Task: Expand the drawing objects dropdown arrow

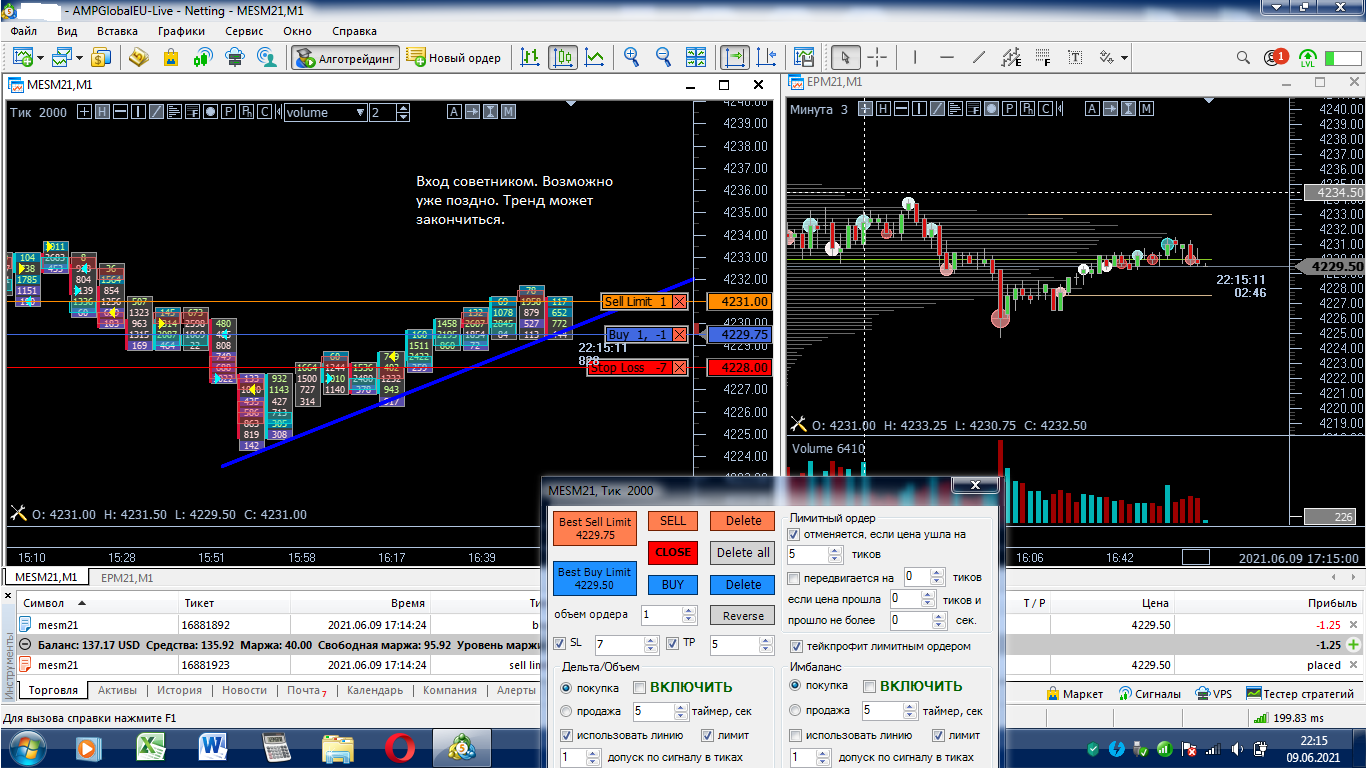Action: pos(1124,58)
